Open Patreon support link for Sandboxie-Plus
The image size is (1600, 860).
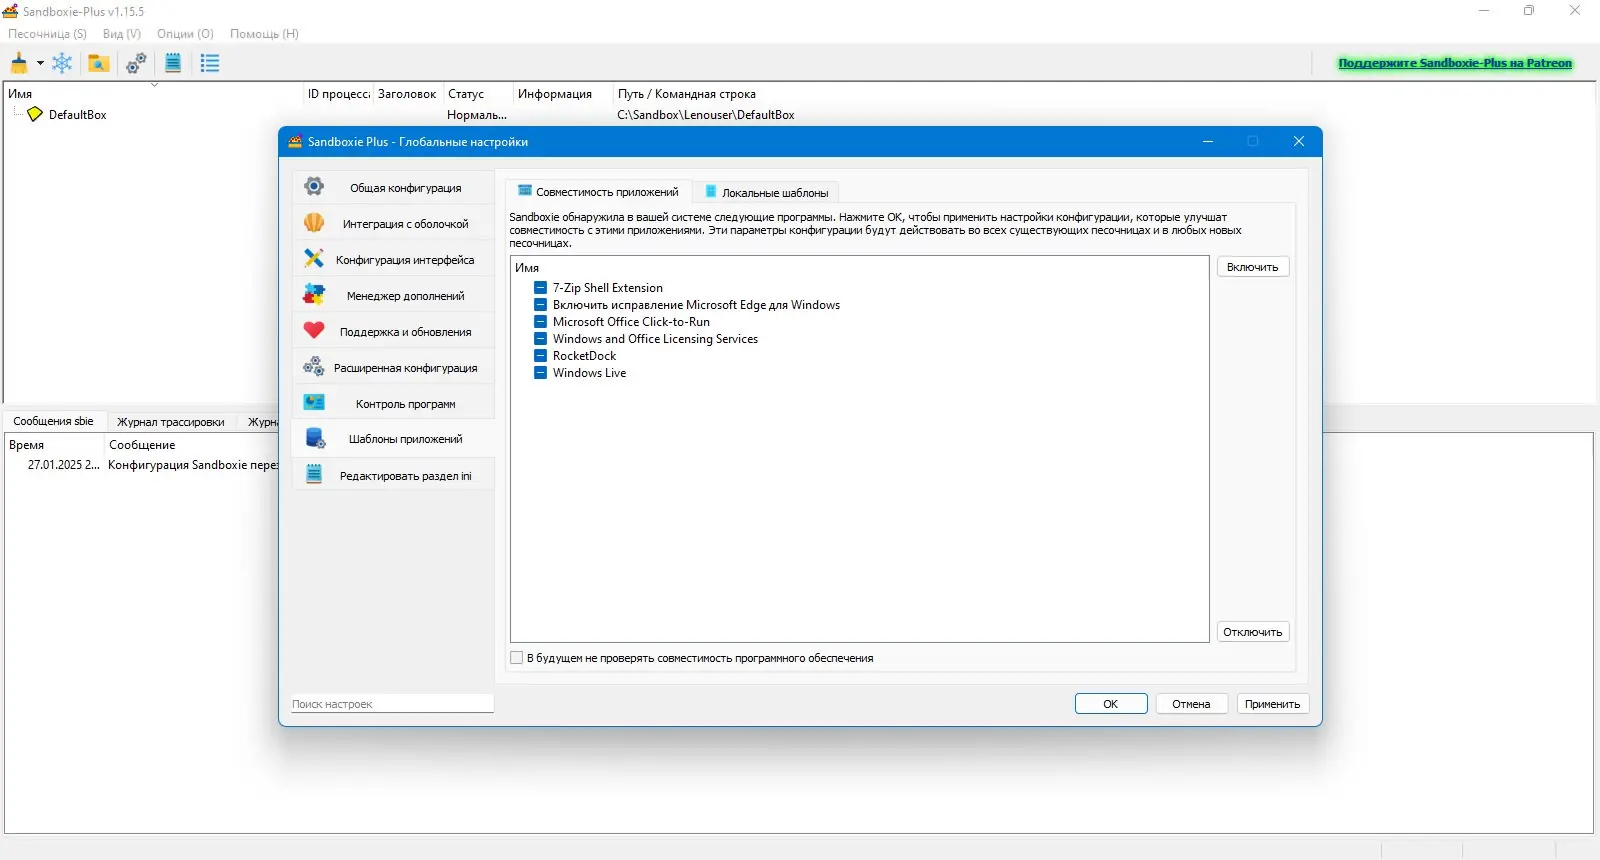(1455, 63)
